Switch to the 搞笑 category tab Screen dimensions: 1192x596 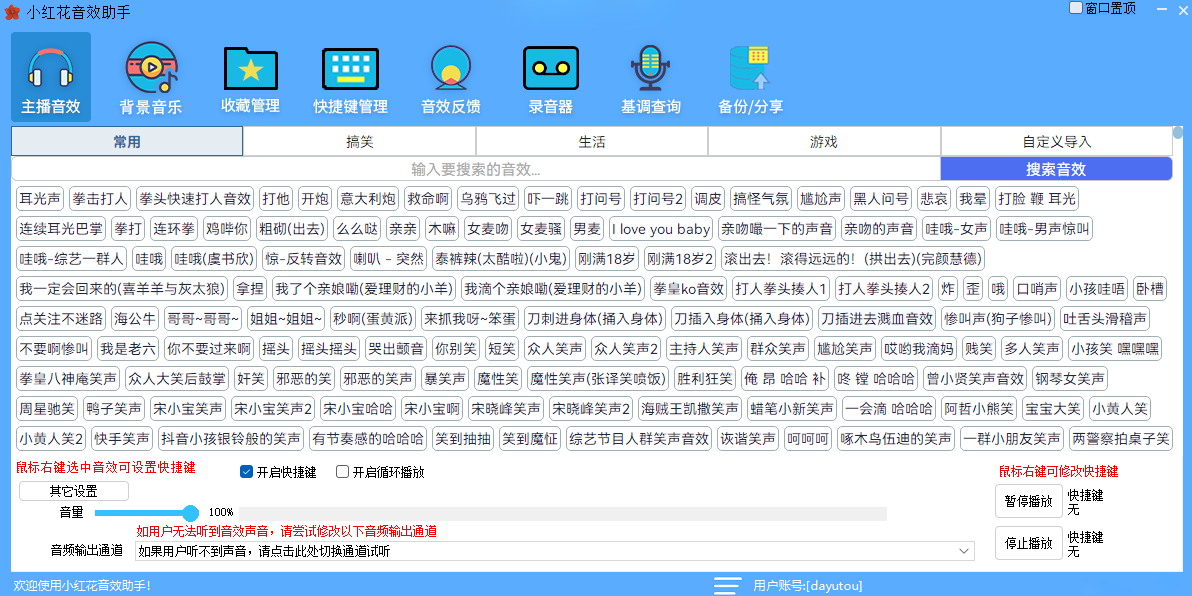coord(359,140)
